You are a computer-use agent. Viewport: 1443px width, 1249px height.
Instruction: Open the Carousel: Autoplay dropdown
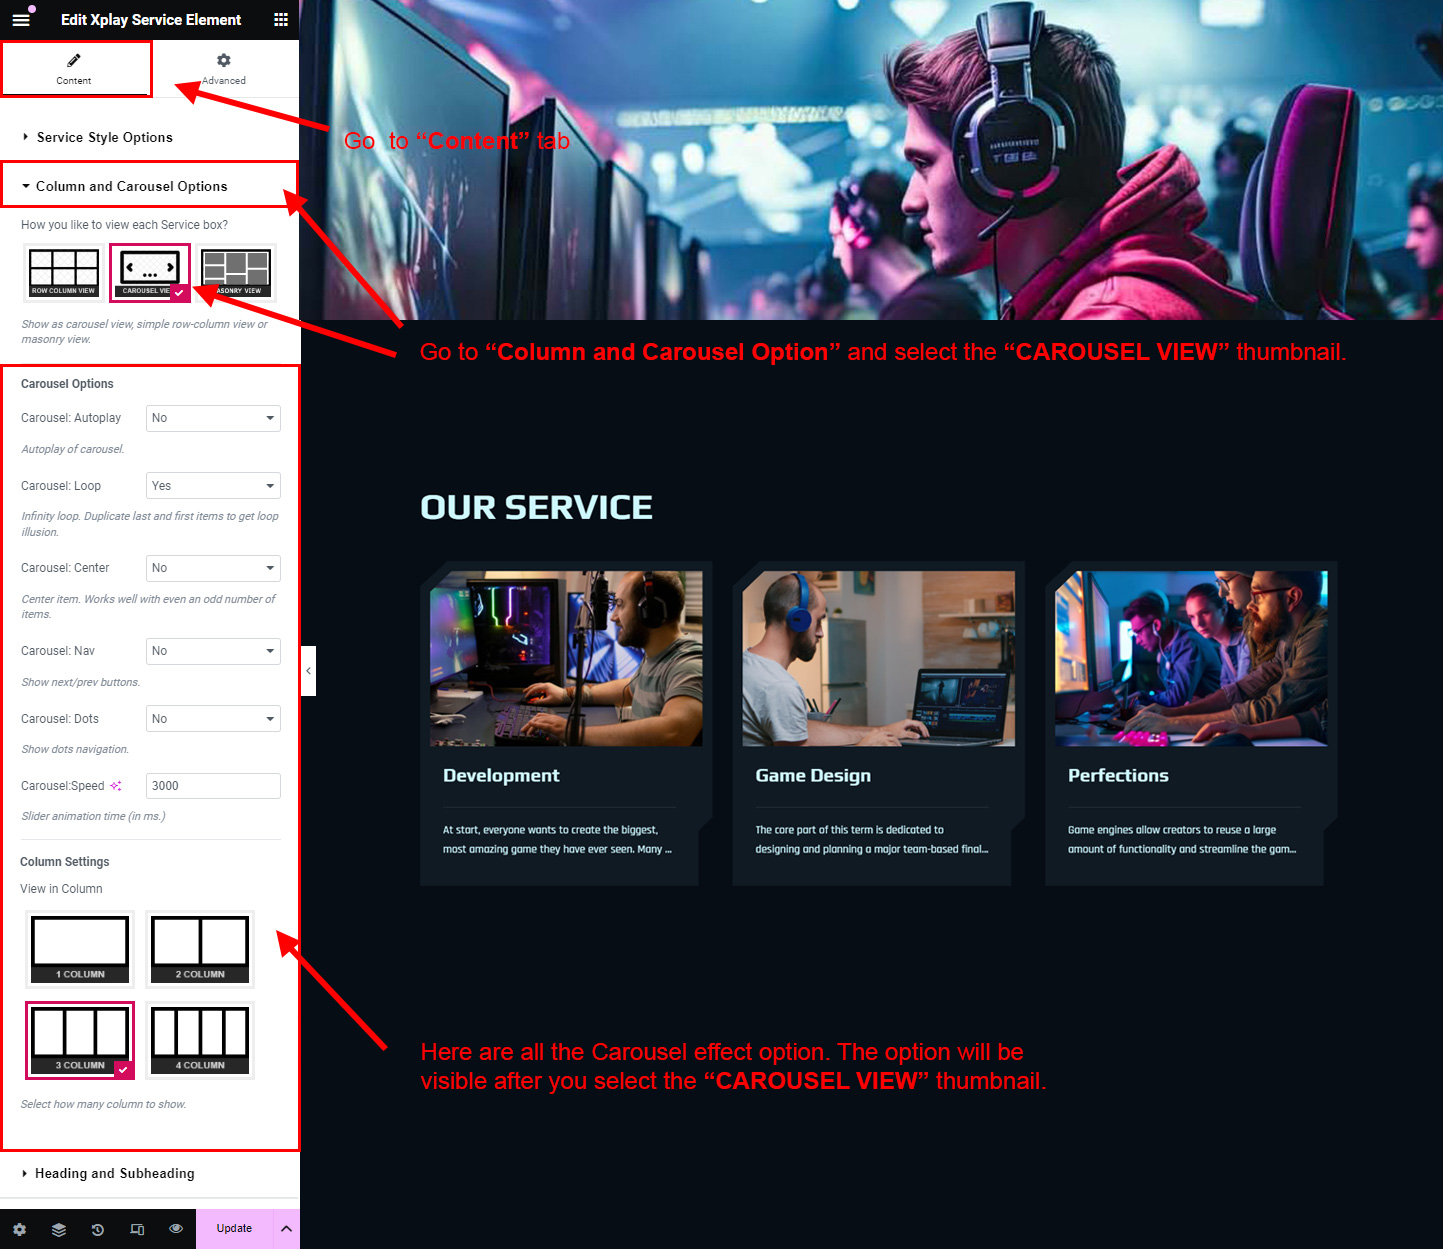(213, 418)
